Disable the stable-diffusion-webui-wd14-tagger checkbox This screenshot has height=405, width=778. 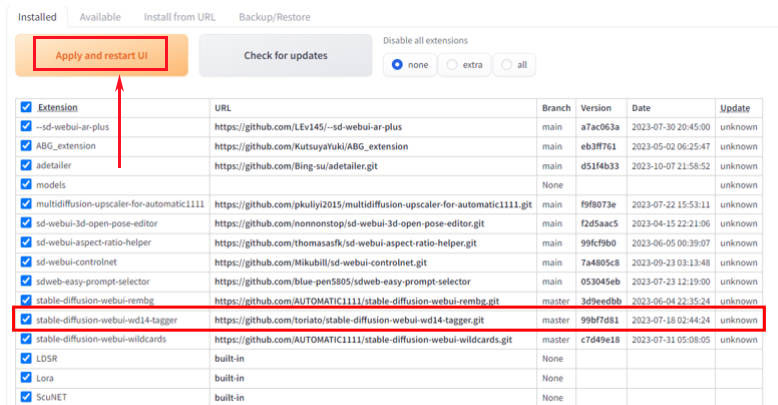pos(26,320)
